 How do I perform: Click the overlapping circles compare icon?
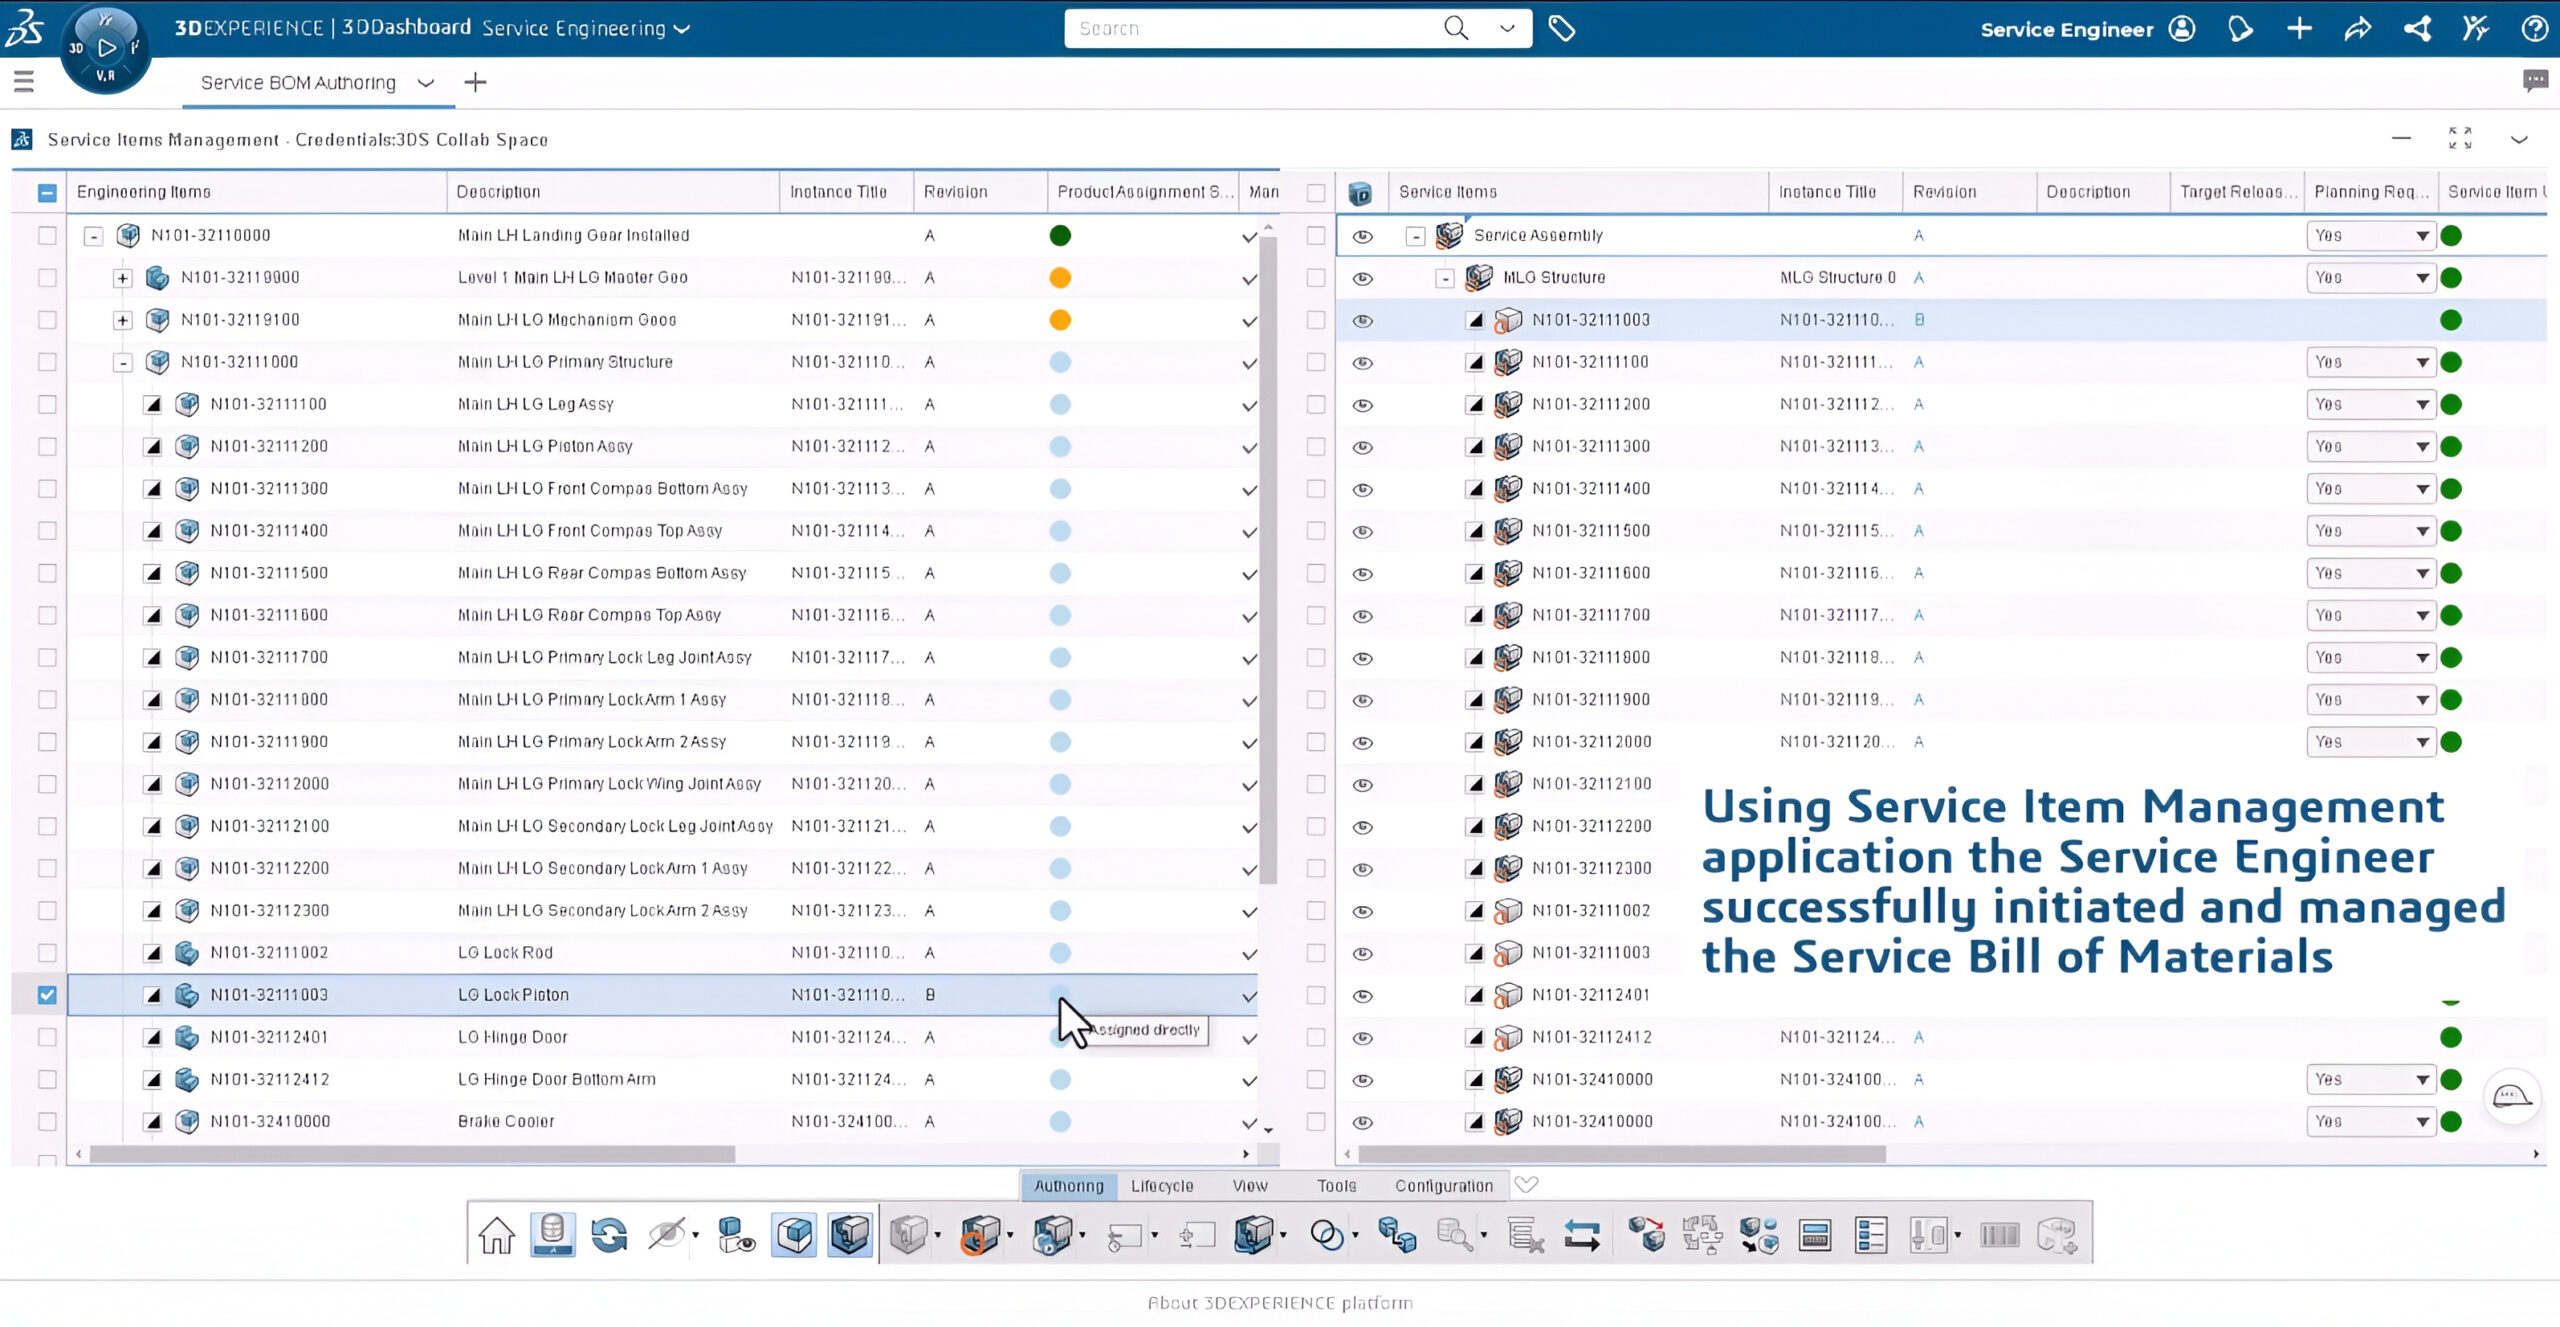1326,1235
